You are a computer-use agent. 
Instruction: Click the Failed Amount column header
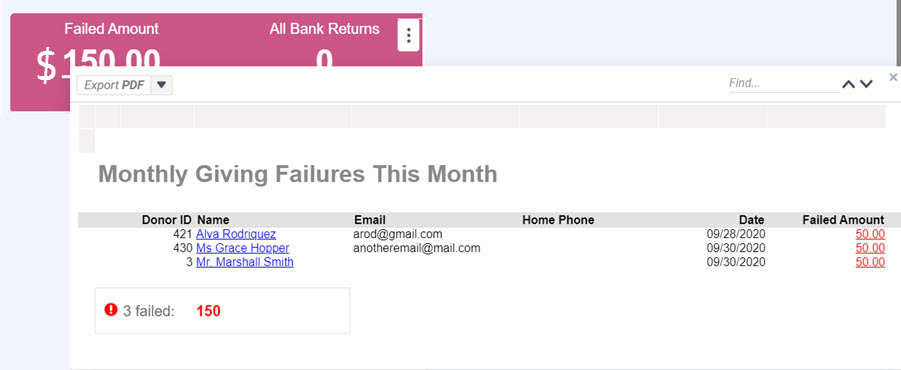point(843,219)
